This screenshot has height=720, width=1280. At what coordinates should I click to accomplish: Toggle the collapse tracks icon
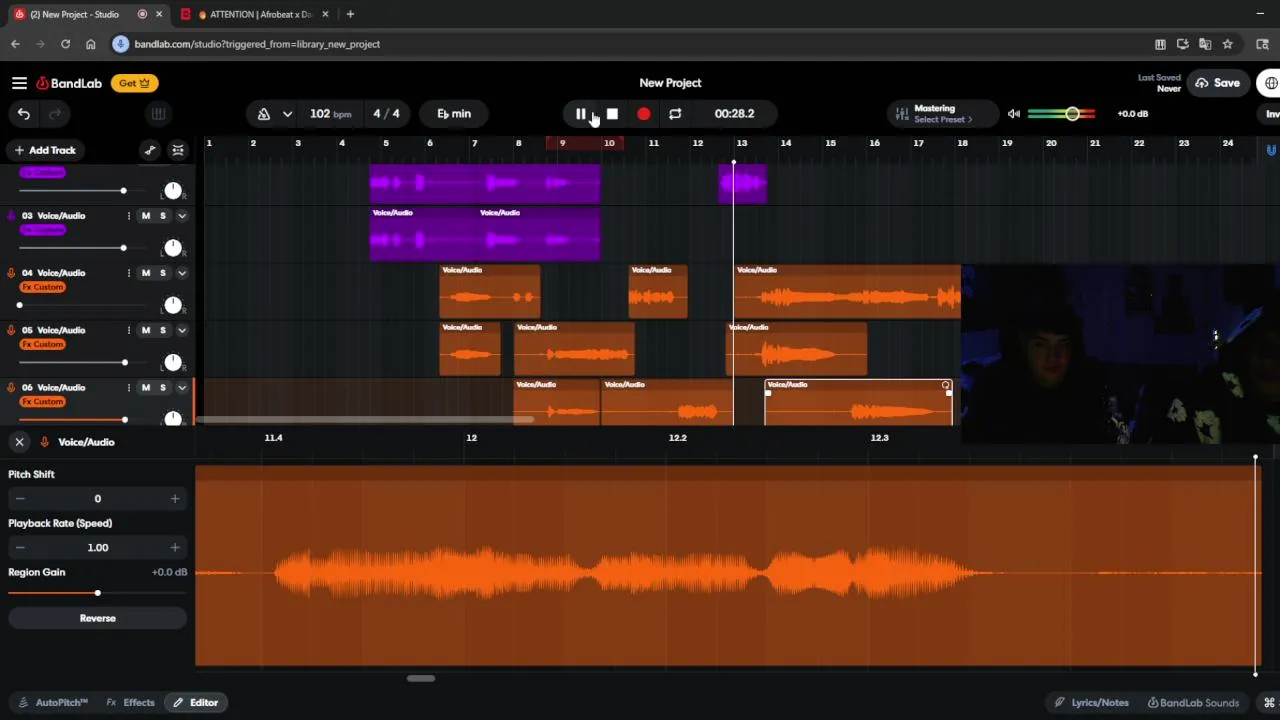click(178, 150)
